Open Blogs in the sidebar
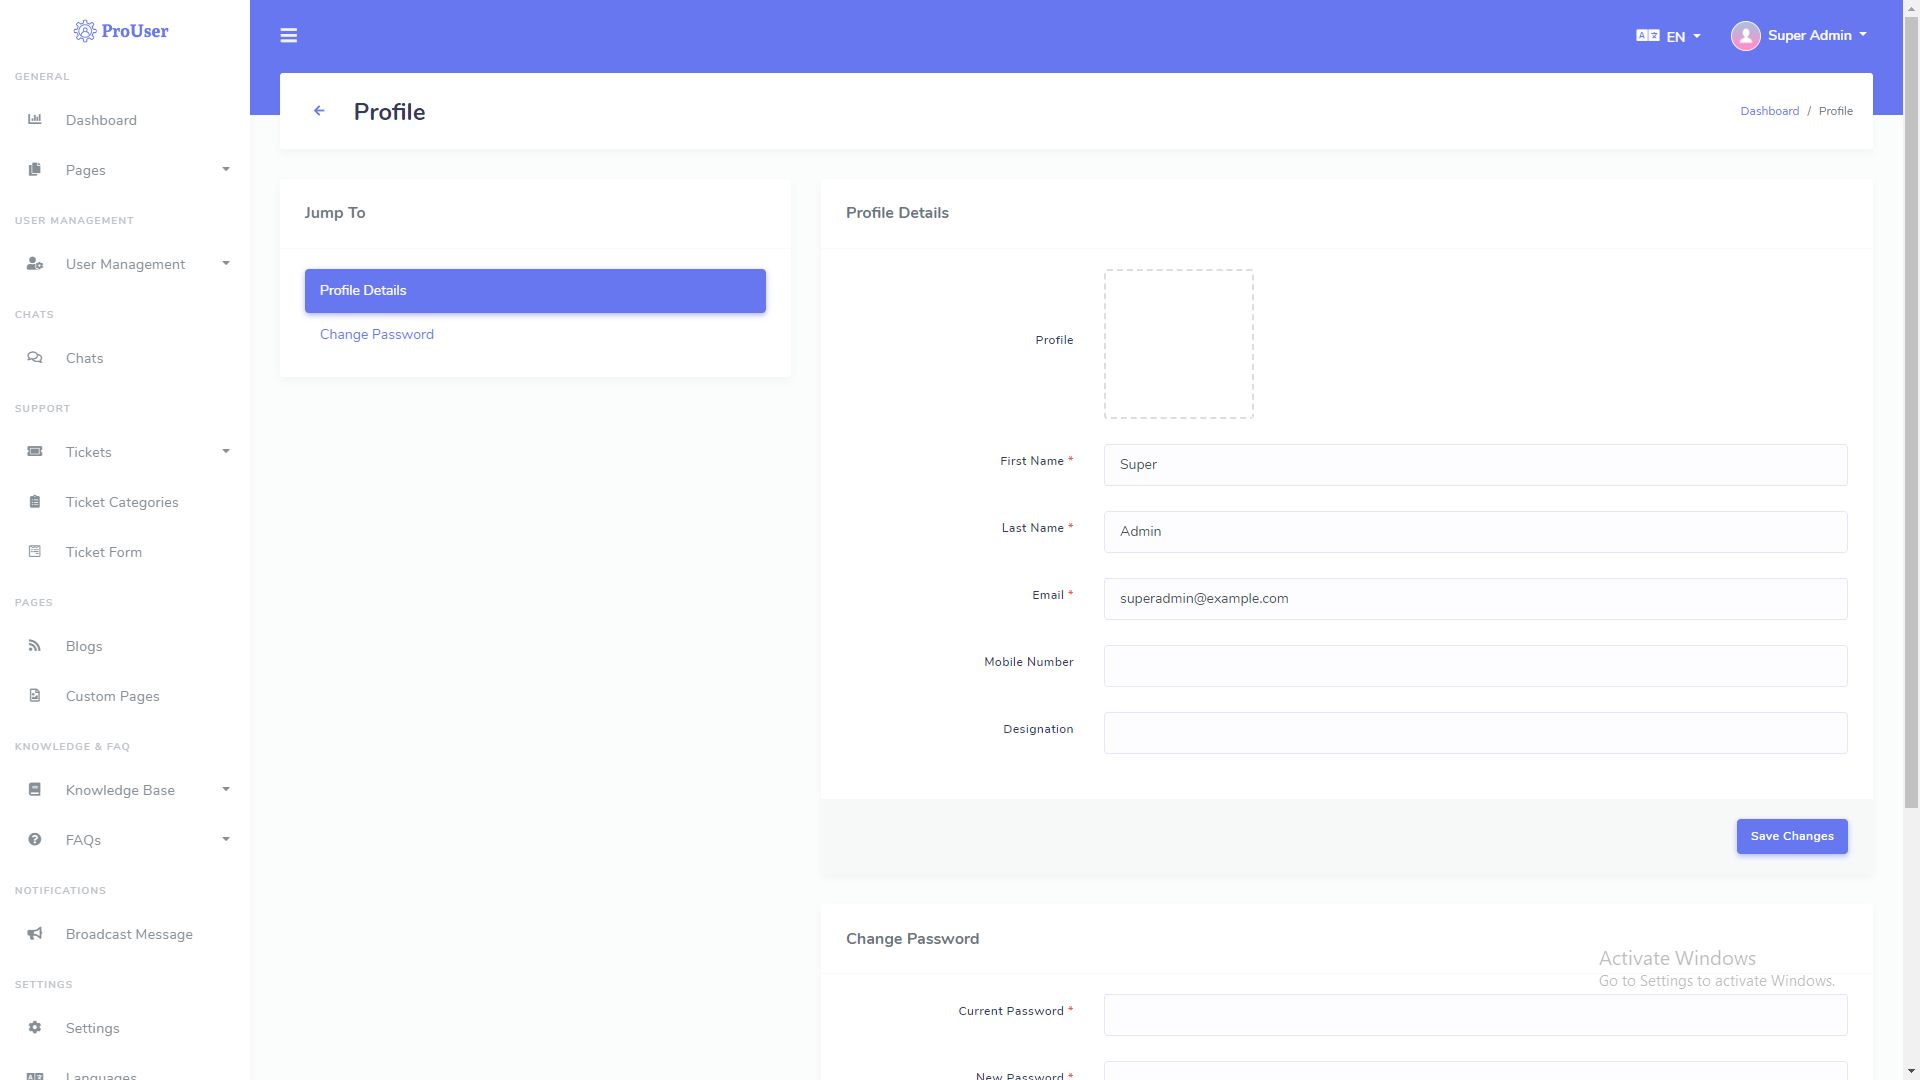1920x1080 pixels. click(x=125, y=646)
